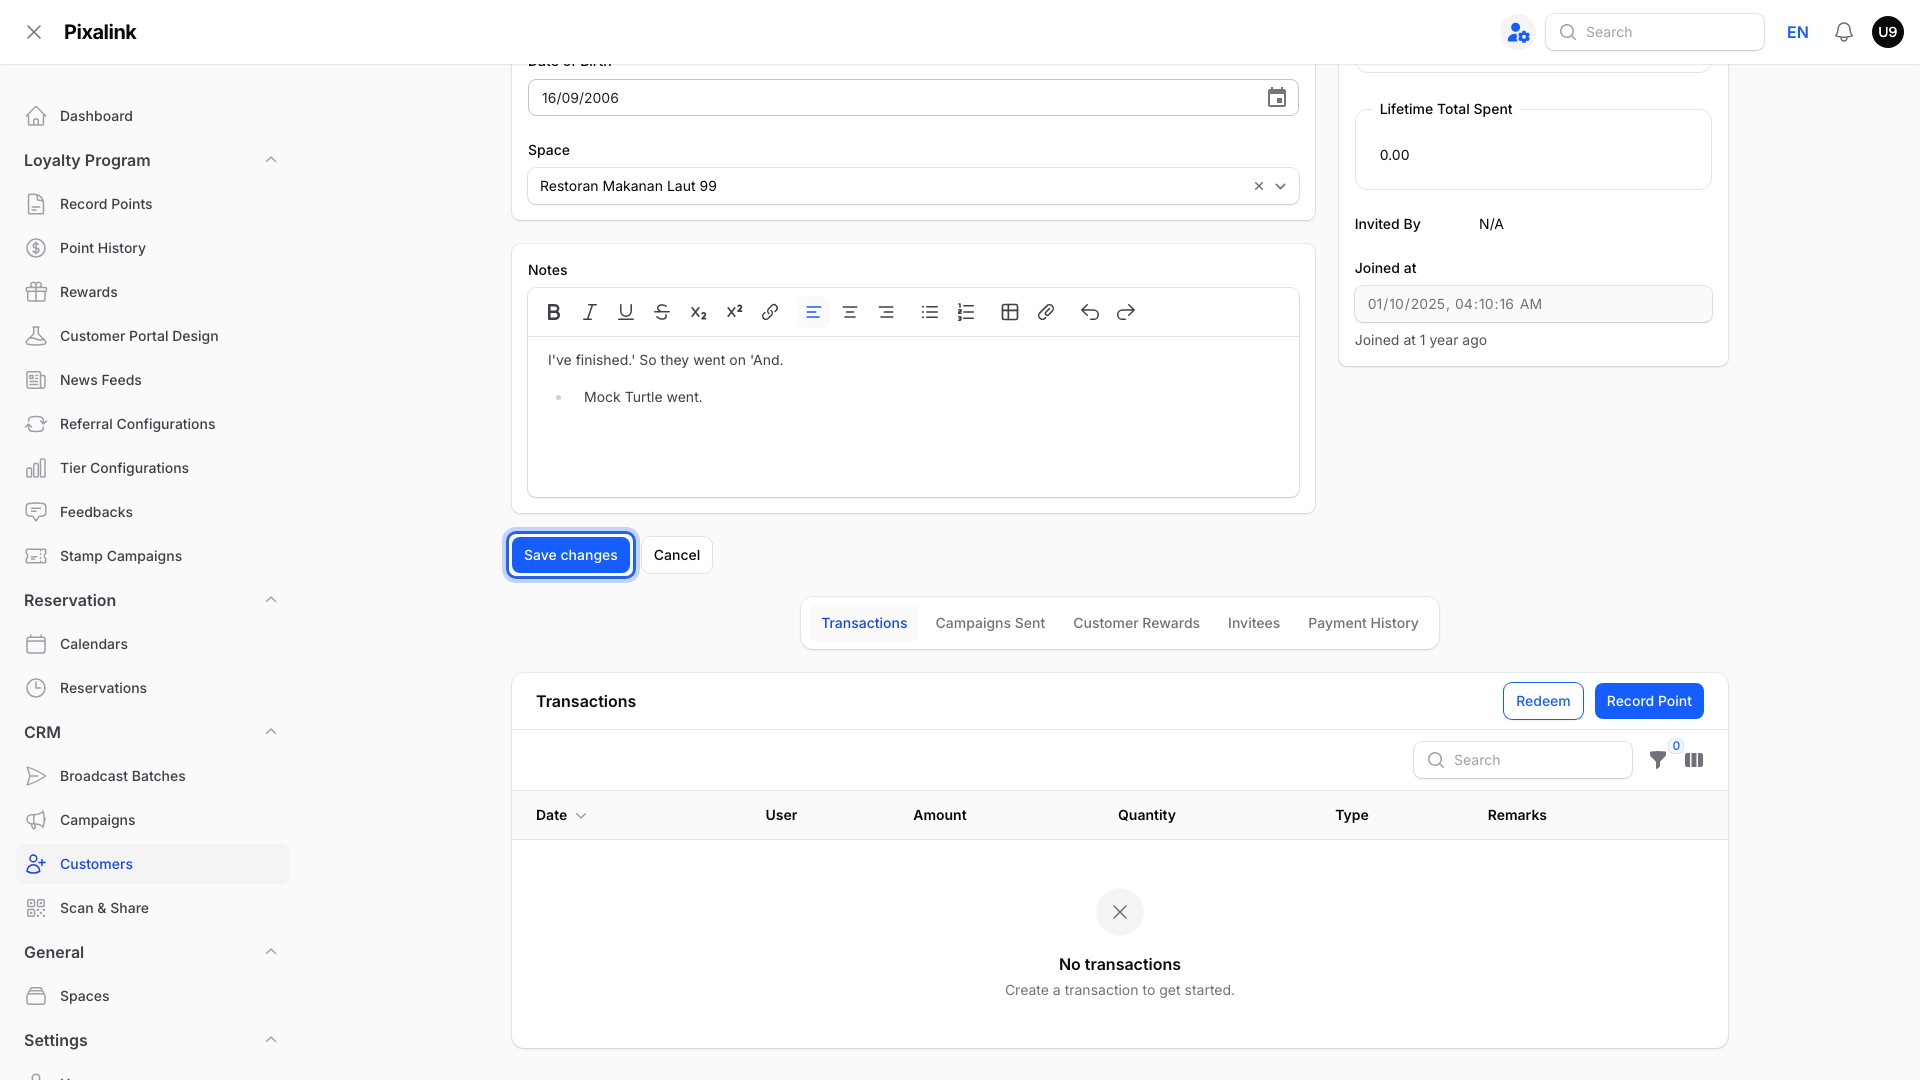Toggle superscript in the Notes toolbar
This screenshot has width=1920, height=1080.
[x=734, y=312]
